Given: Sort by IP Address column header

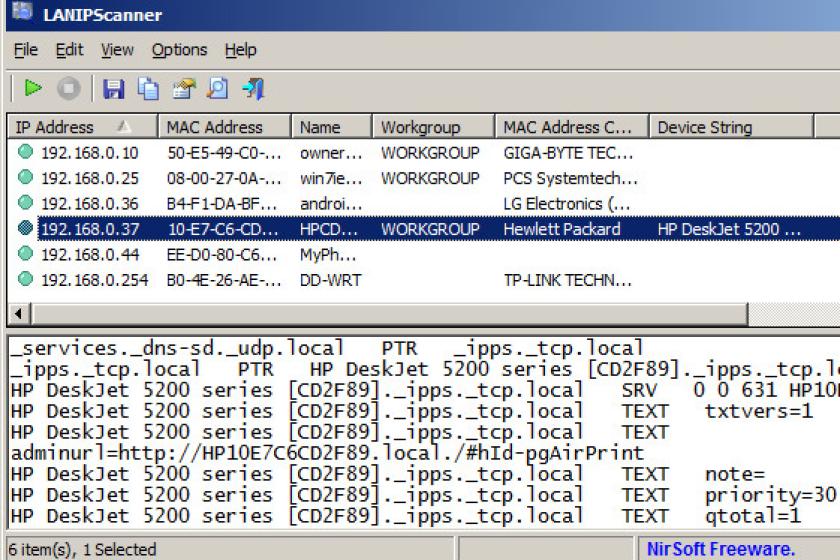Looking at the screenshot, I should pos(82,127).
